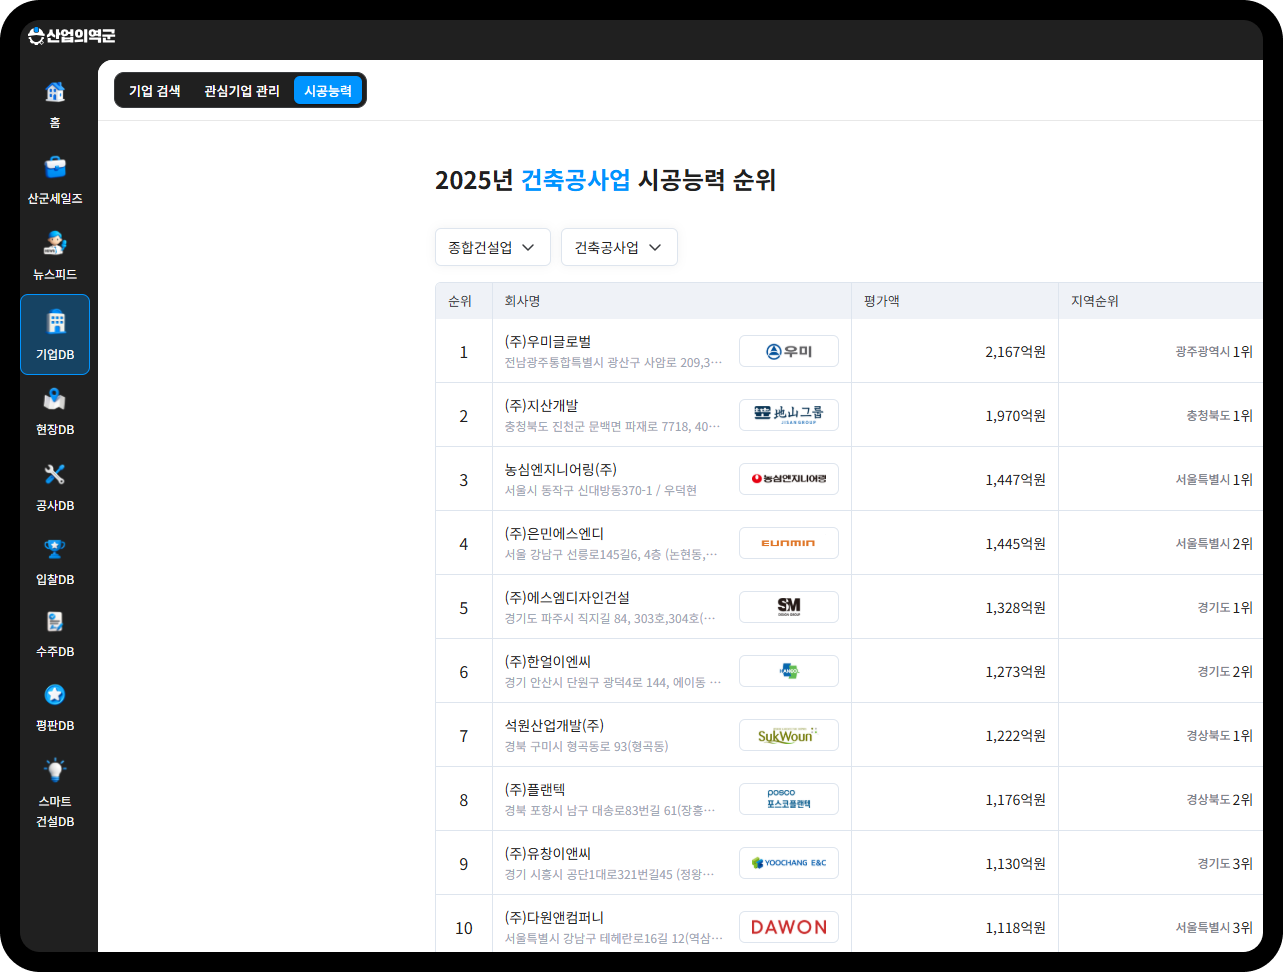Open company (주)은민에스엔디
Viewport: 1283px width, 972px height.
(x=554, y=534)
